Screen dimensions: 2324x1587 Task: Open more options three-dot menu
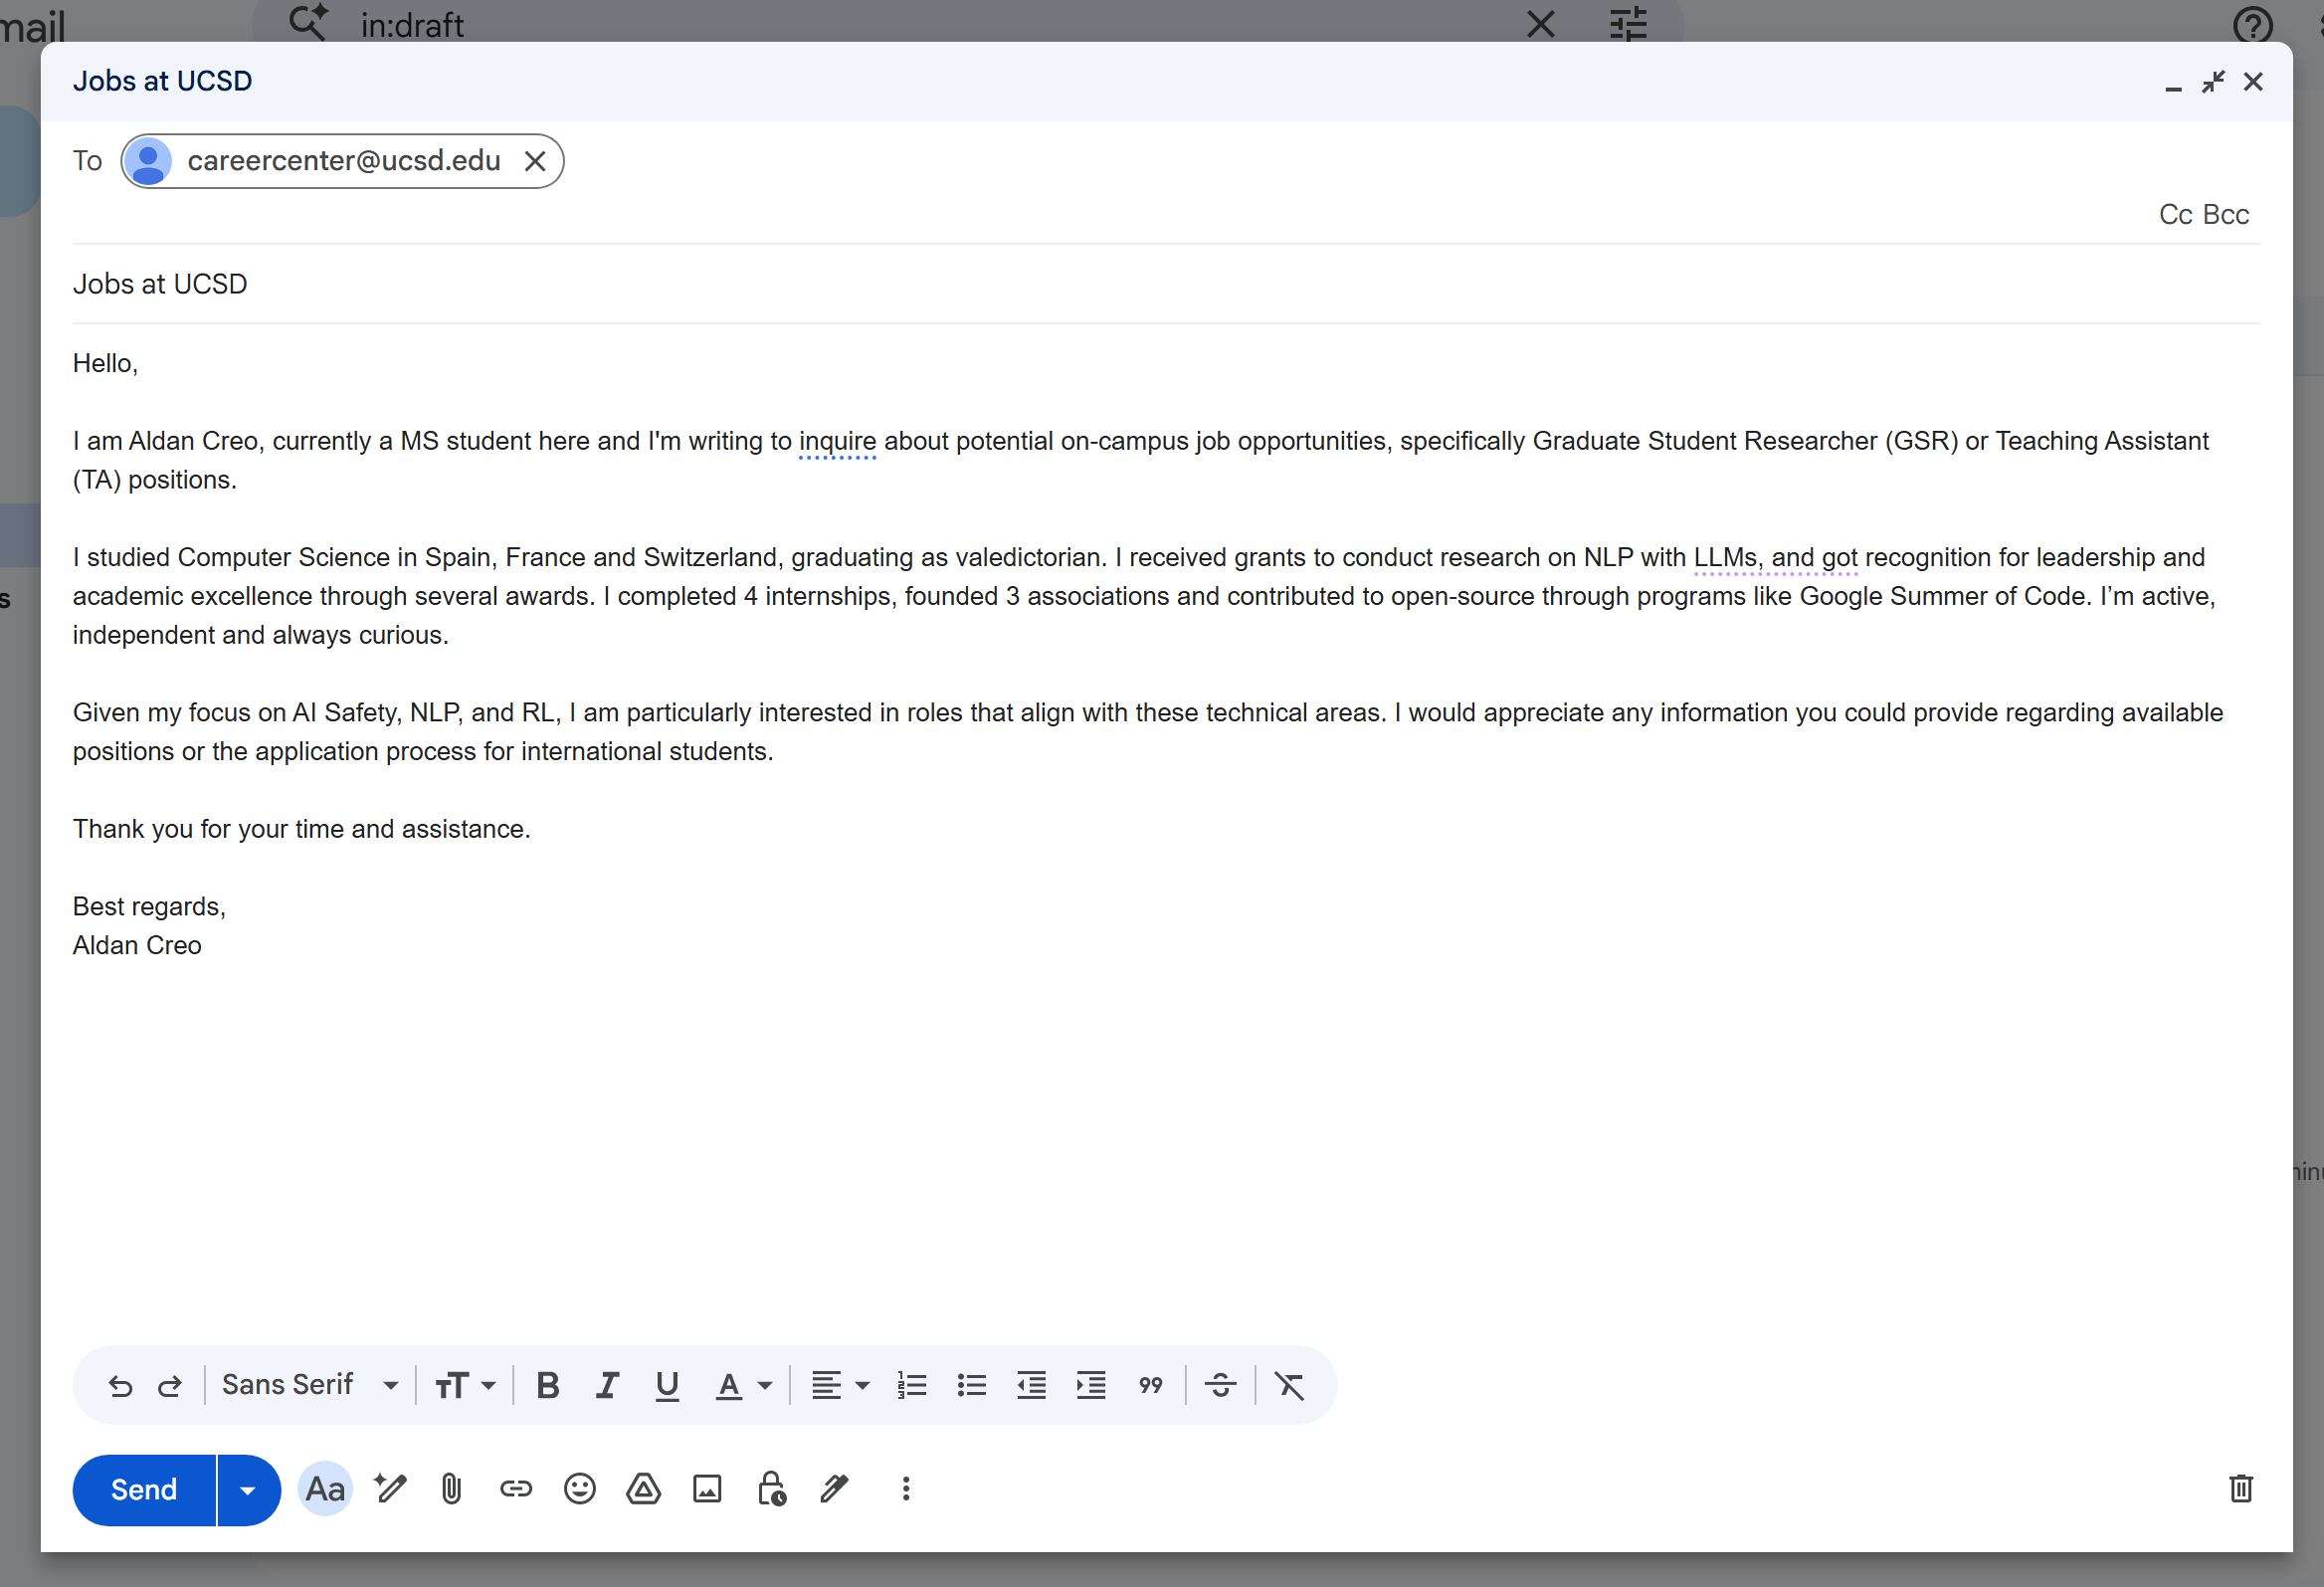[906, 1489]
